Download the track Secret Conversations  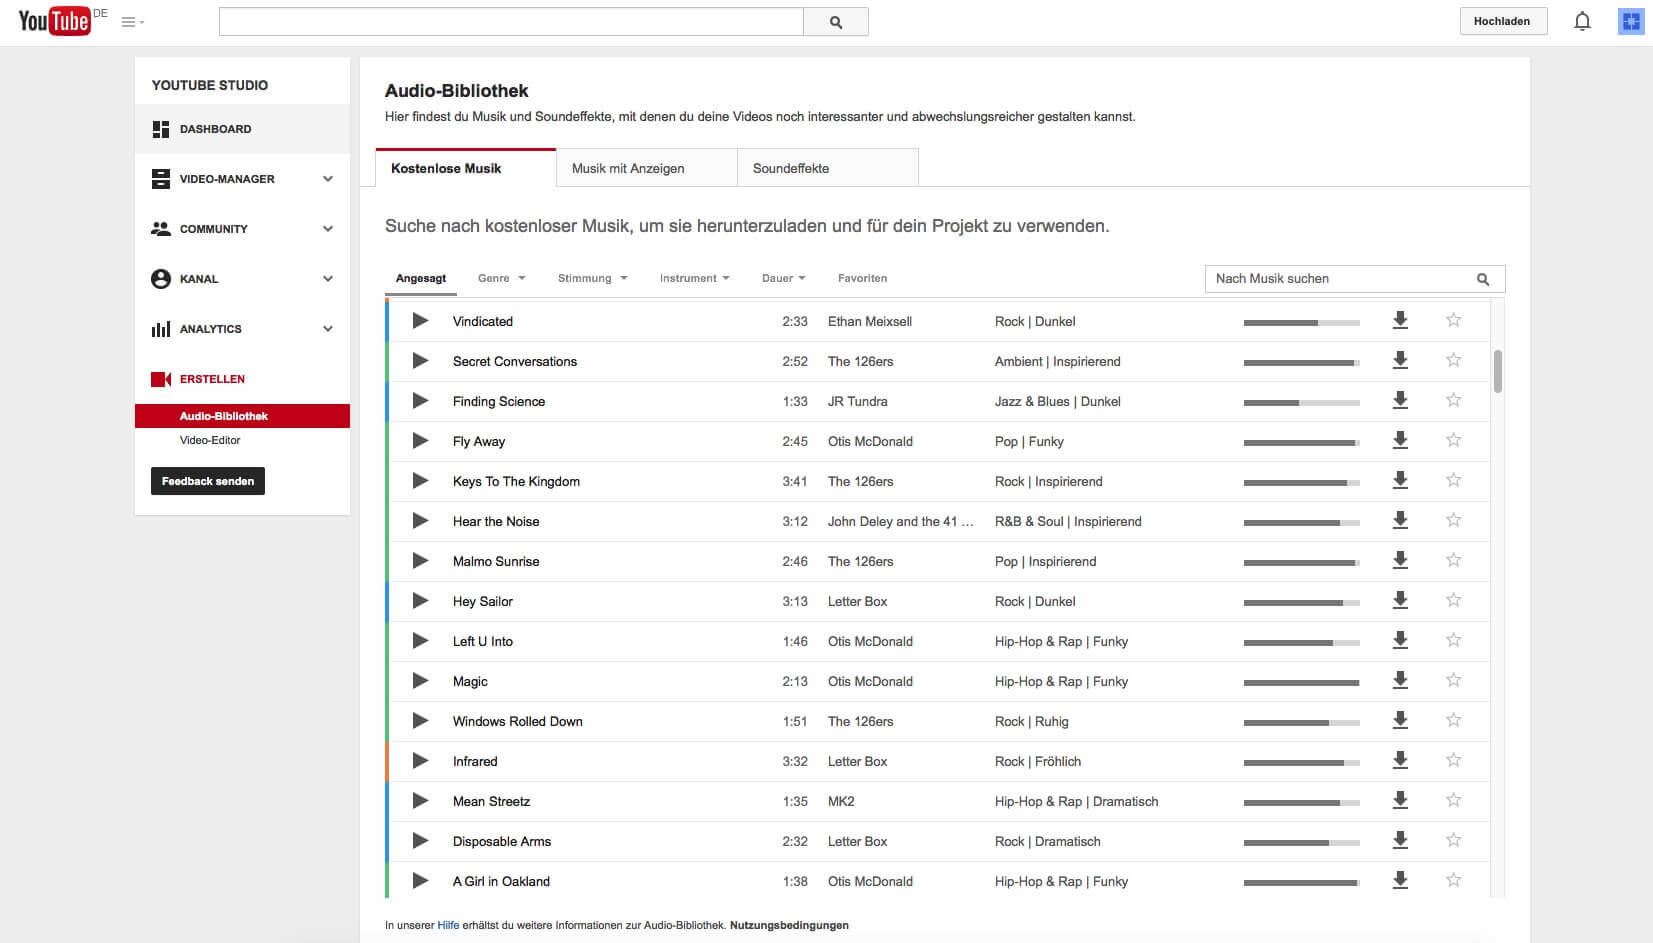[x=1400, y=360]
